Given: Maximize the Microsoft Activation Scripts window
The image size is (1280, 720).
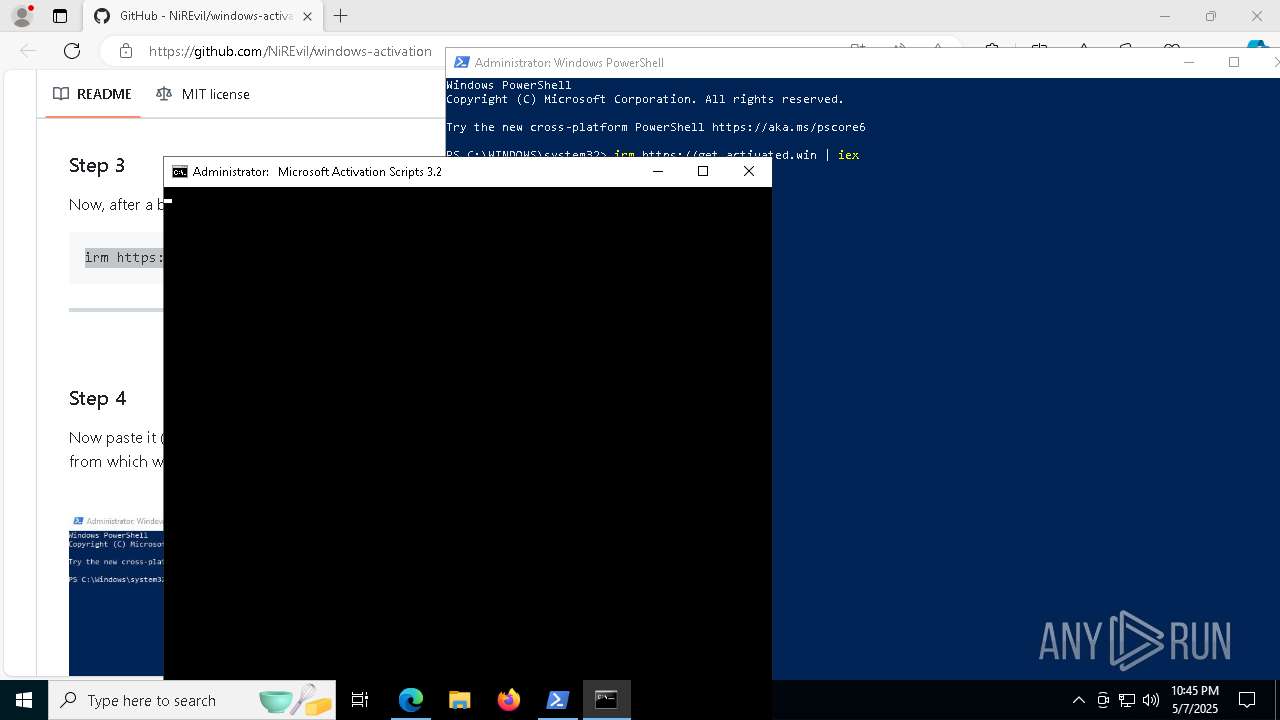Looking at the screenshot, I should pyautogui.click(x=703, y=171).
